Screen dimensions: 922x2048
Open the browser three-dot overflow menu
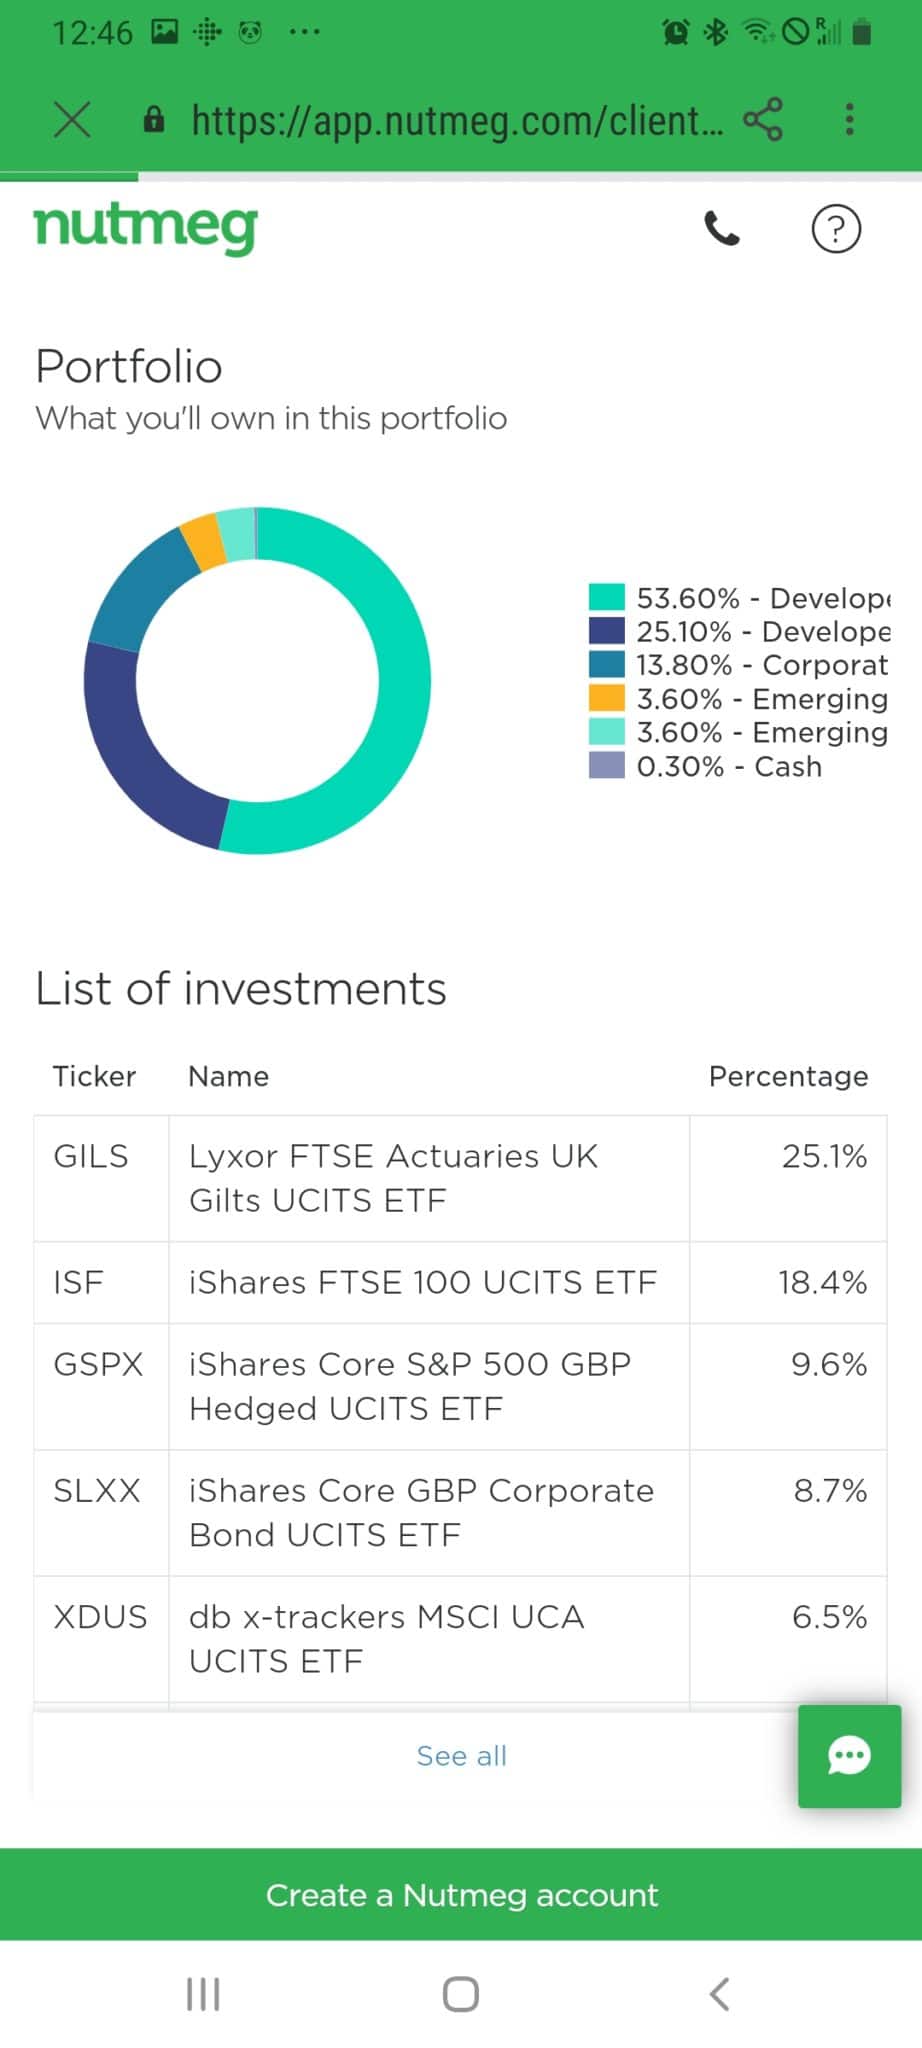849,120
